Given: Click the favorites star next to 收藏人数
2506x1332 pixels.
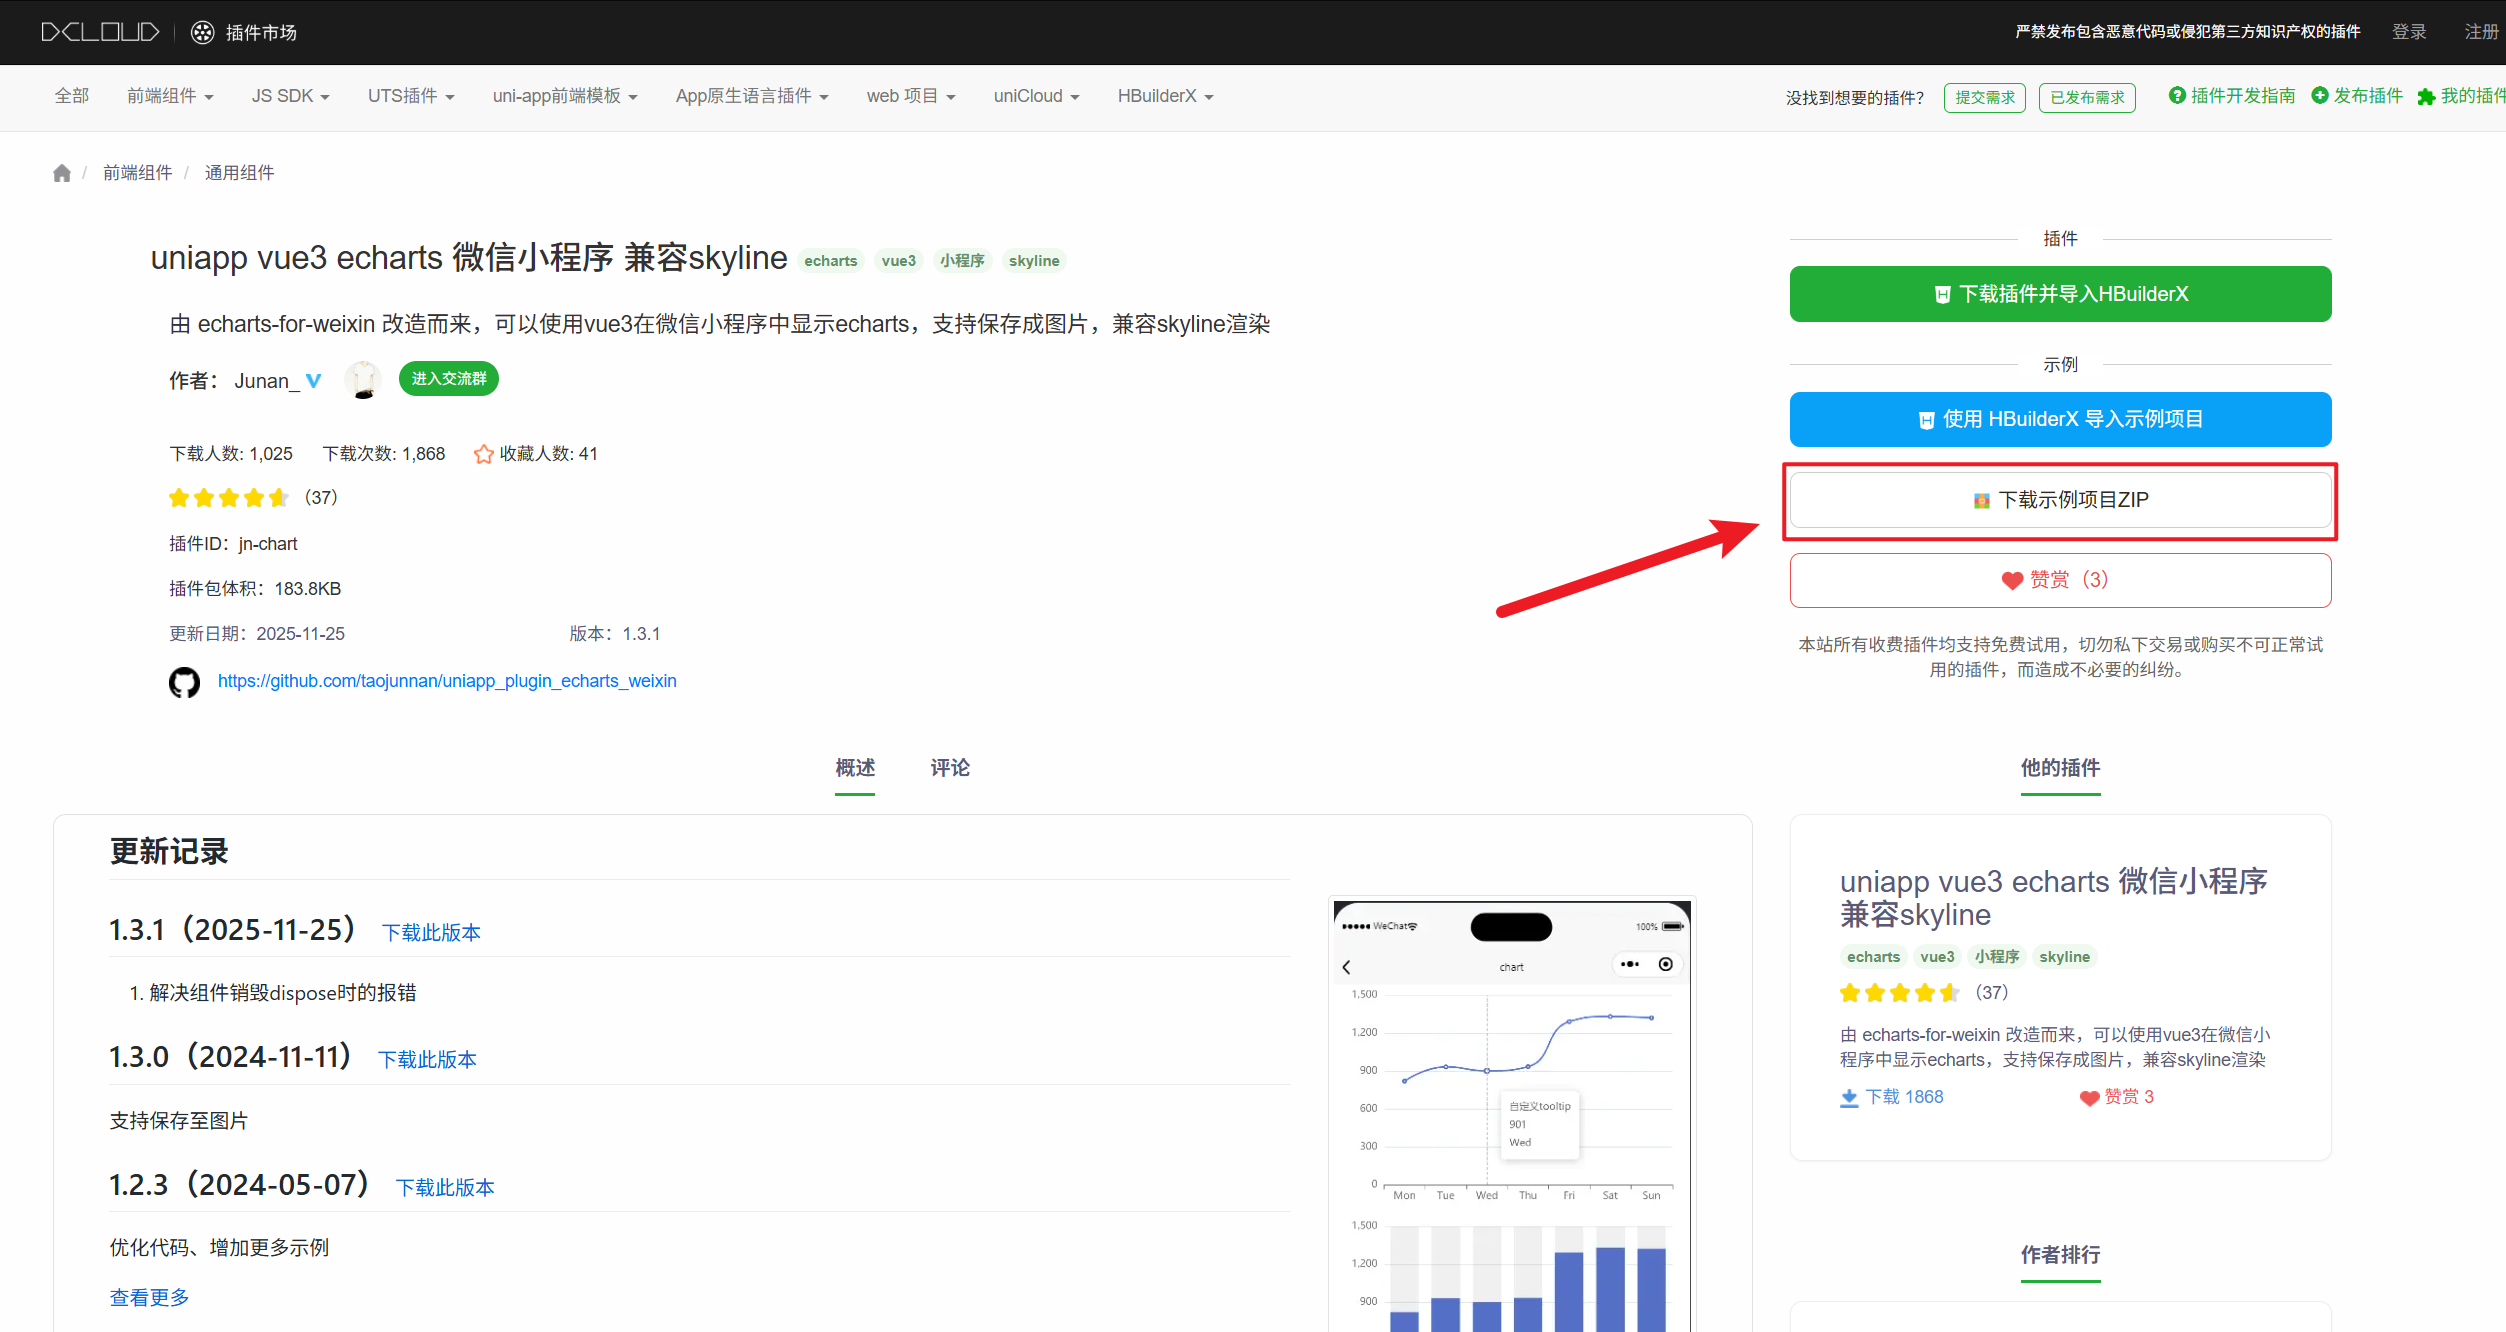Looking at the screenshot, I should 483,453.
